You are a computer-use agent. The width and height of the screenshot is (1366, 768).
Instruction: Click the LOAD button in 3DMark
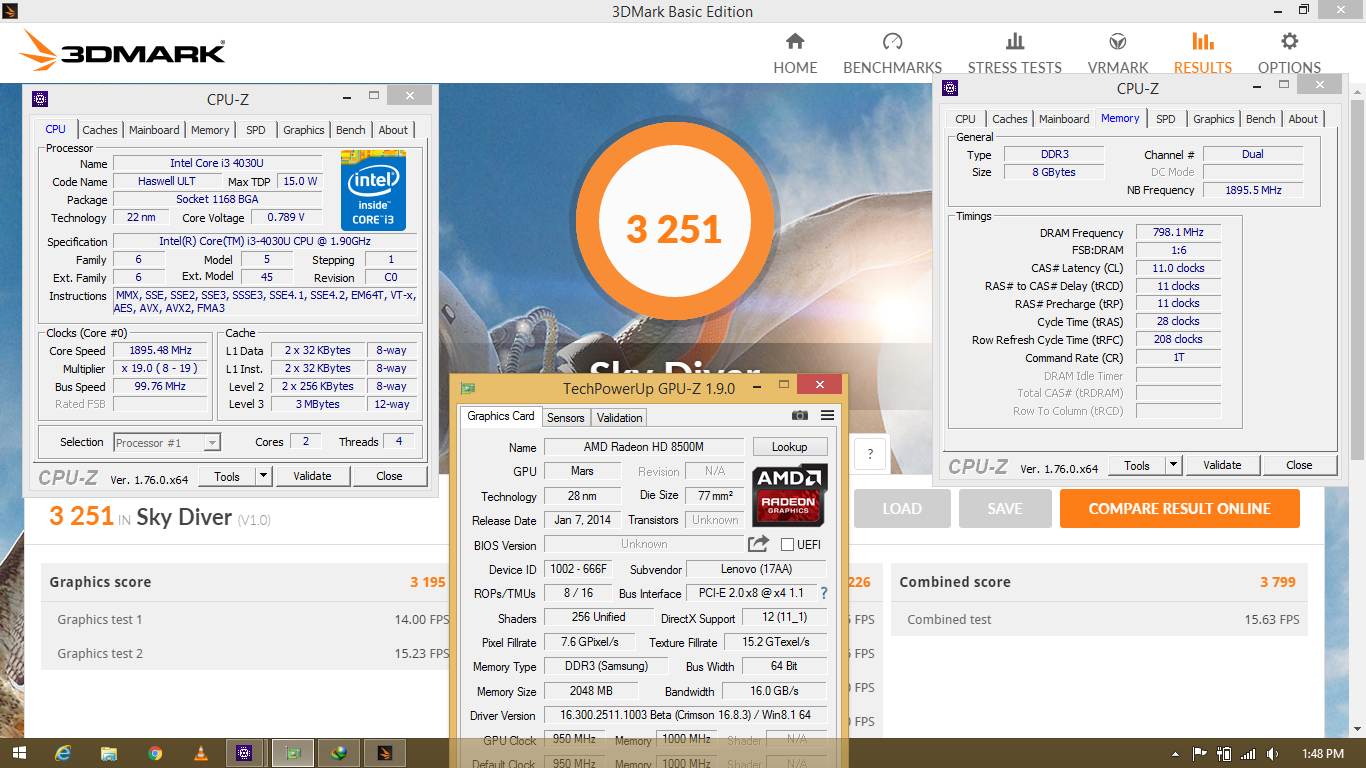tap(902, 508)
